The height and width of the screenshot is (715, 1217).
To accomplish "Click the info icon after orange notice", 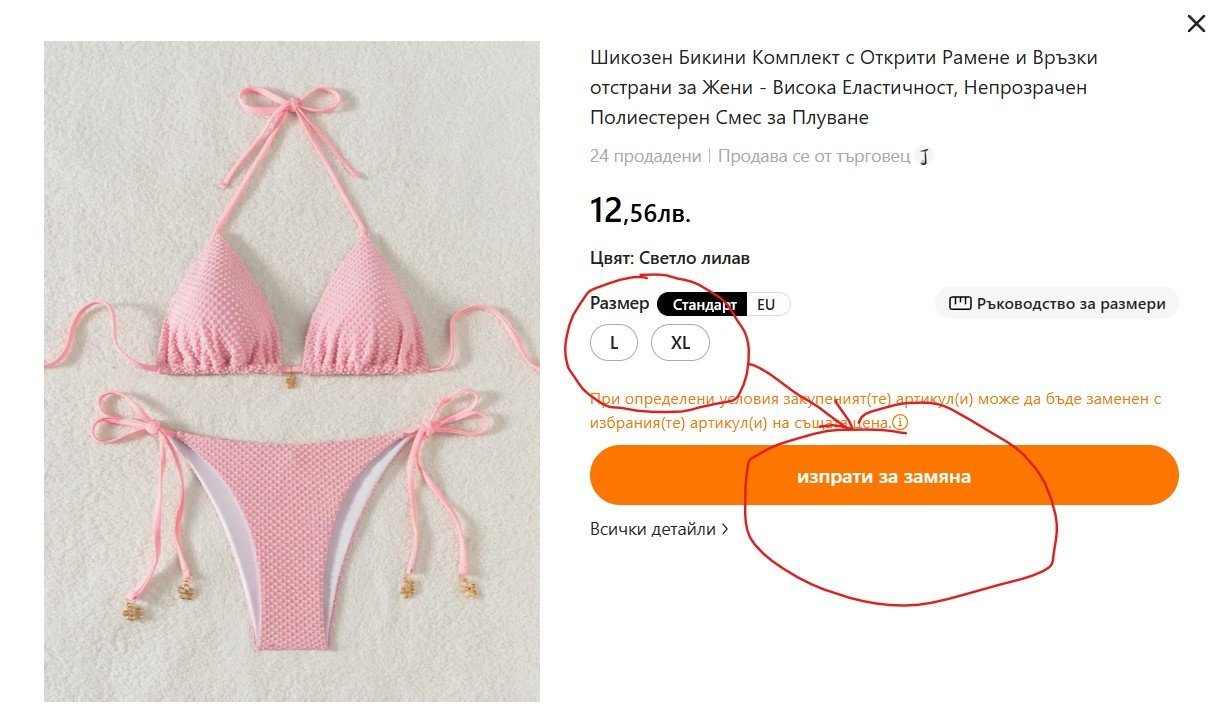I will 900,423.
